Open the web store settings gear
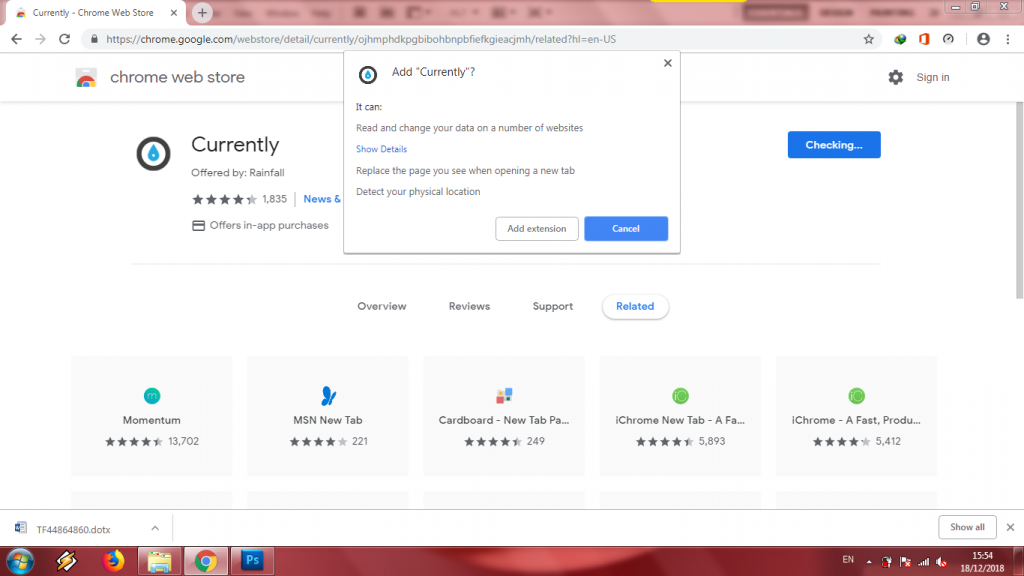The width and height of the screenshot is (1024, 576). pos(895,77)
